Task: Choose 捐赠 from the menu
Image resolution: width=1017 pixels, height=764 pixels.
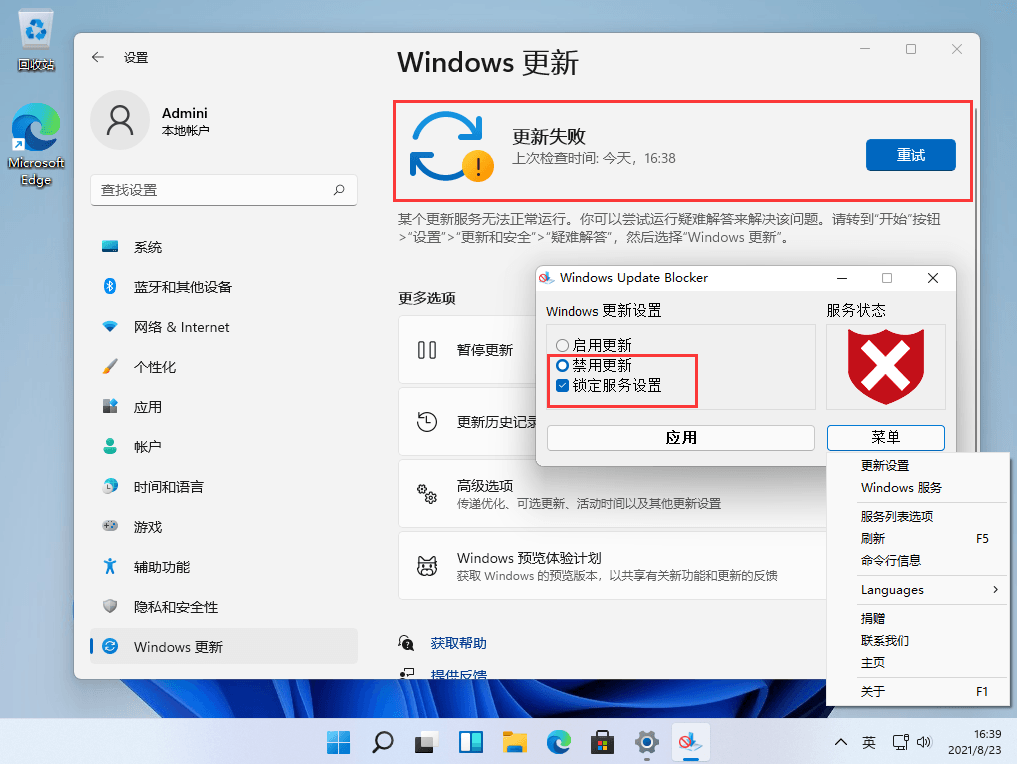Action: point(917,619)
